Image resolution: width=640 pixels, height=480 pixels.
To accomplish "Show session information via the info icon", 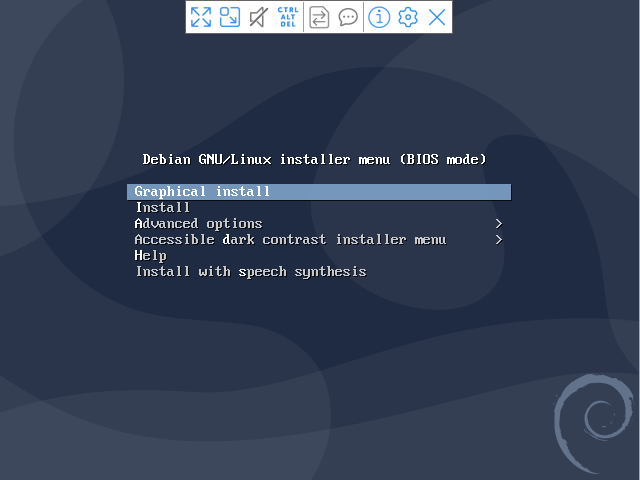I will click(379, 17).
